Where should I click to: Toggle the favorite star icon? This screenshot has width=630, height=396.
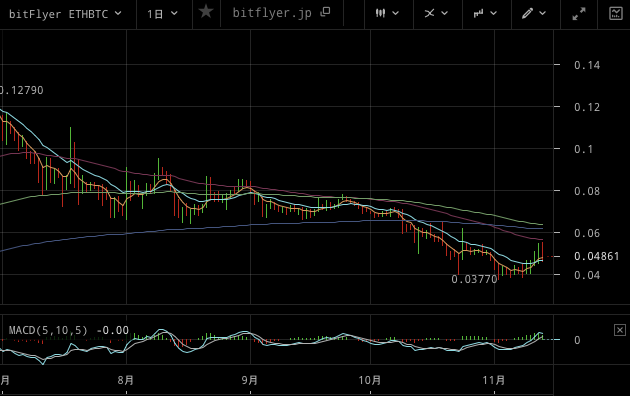tap(206, 12)
